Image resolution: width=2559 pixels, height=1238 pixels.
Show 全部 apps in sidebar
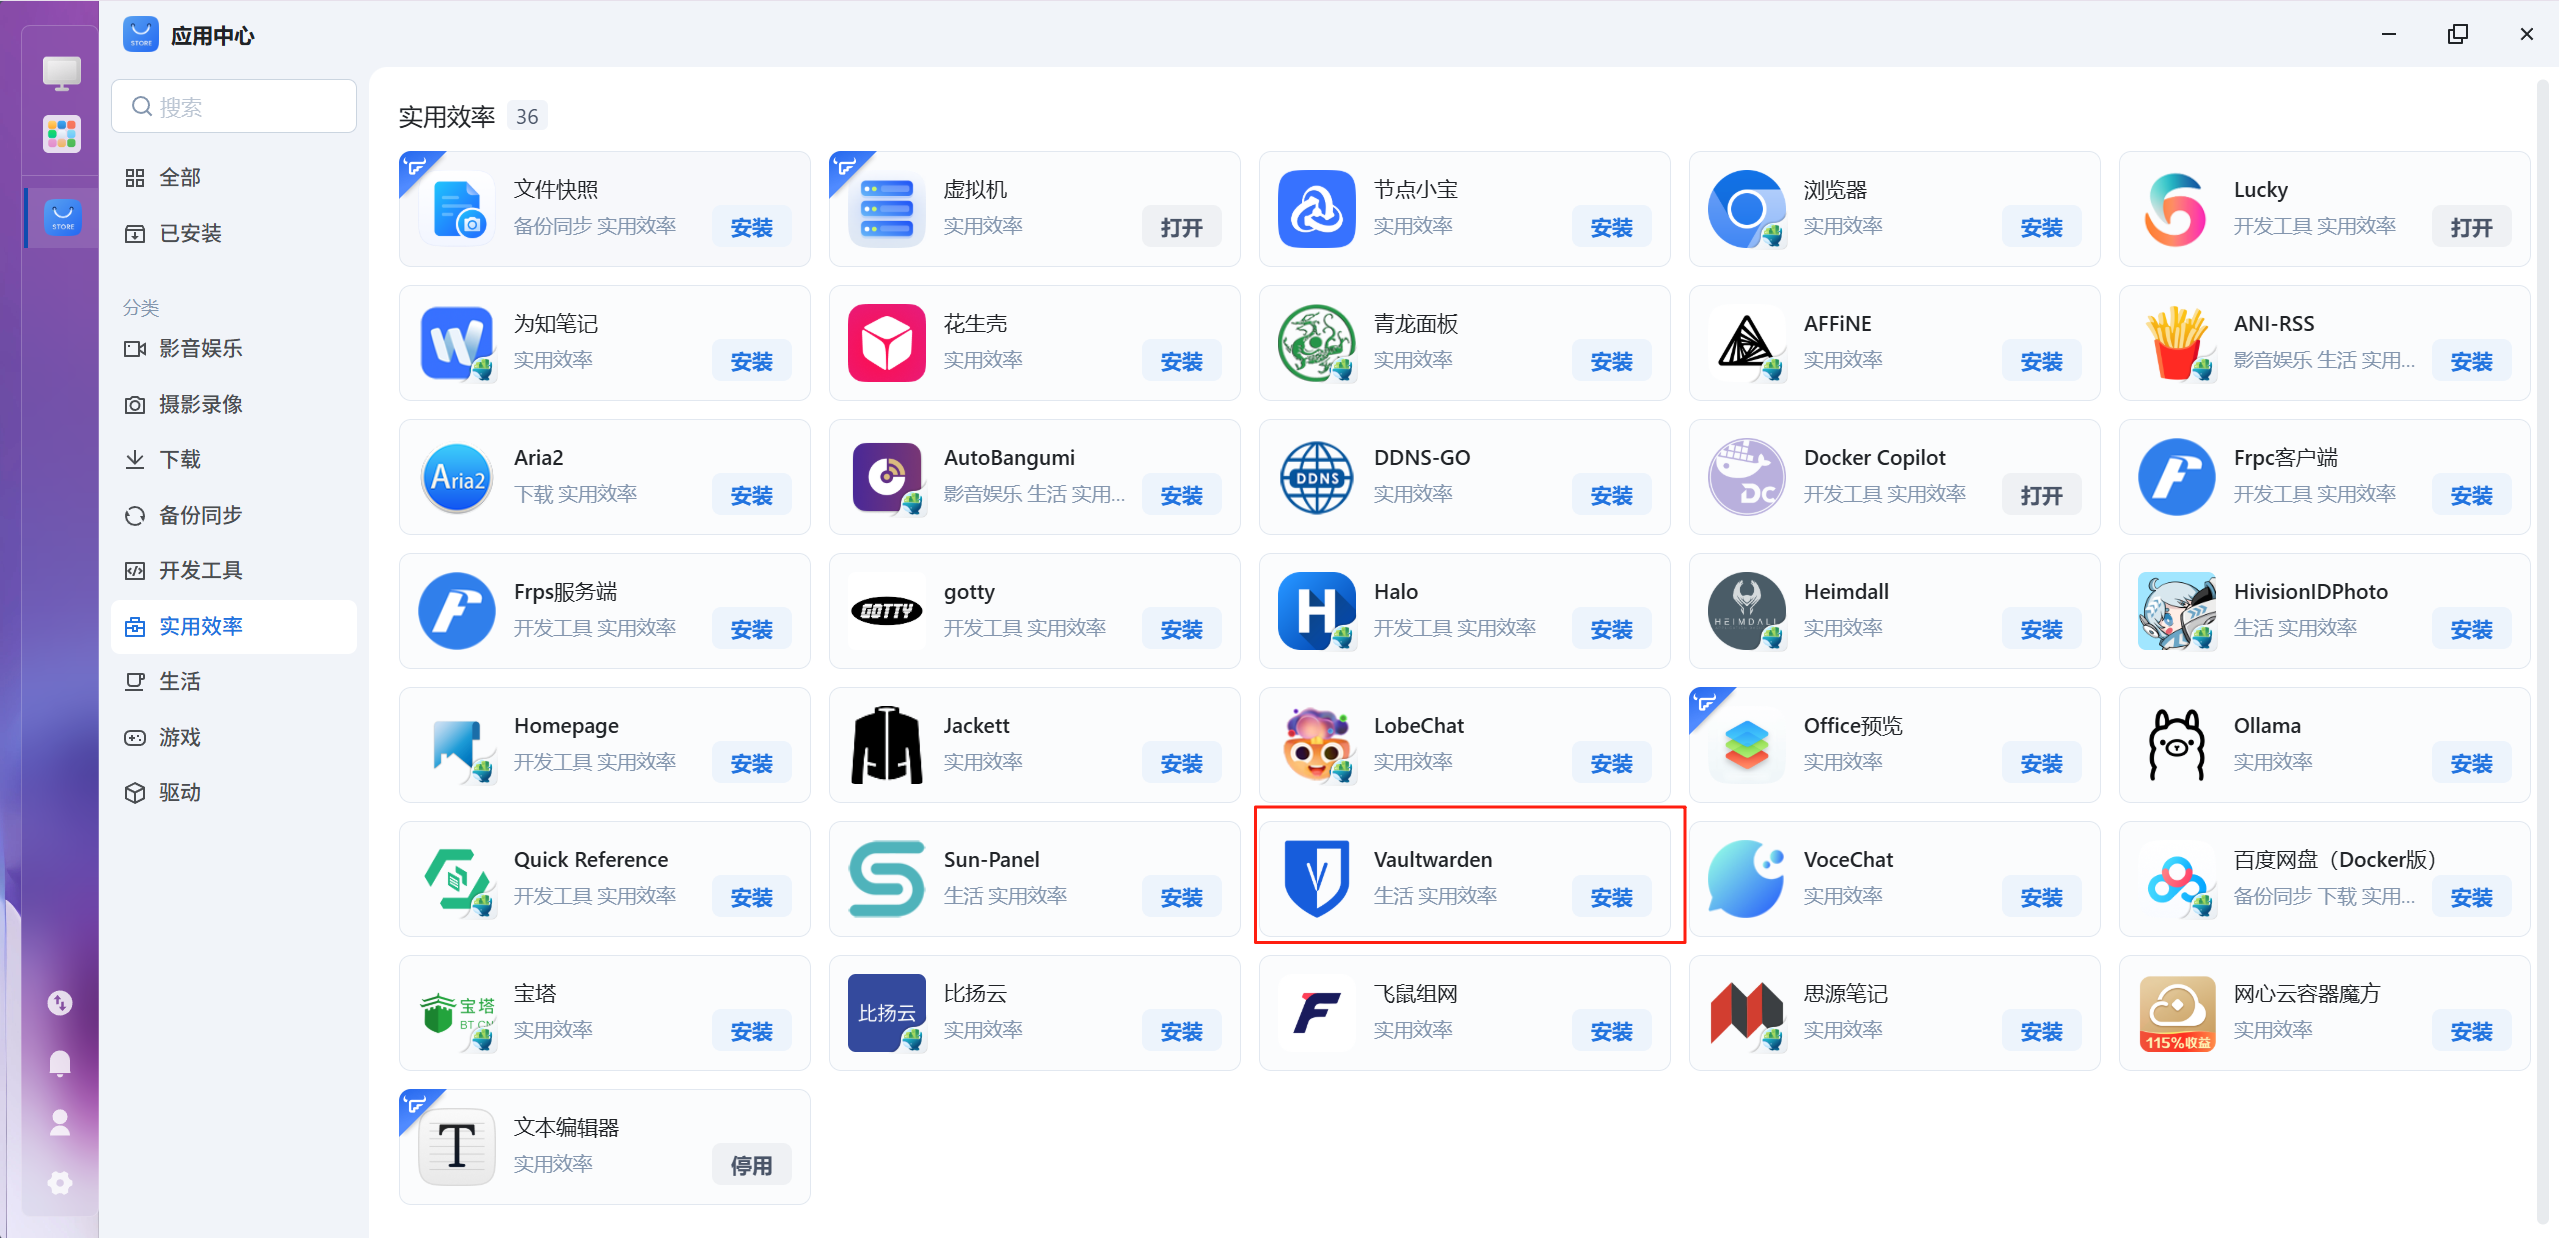(180, 178)
